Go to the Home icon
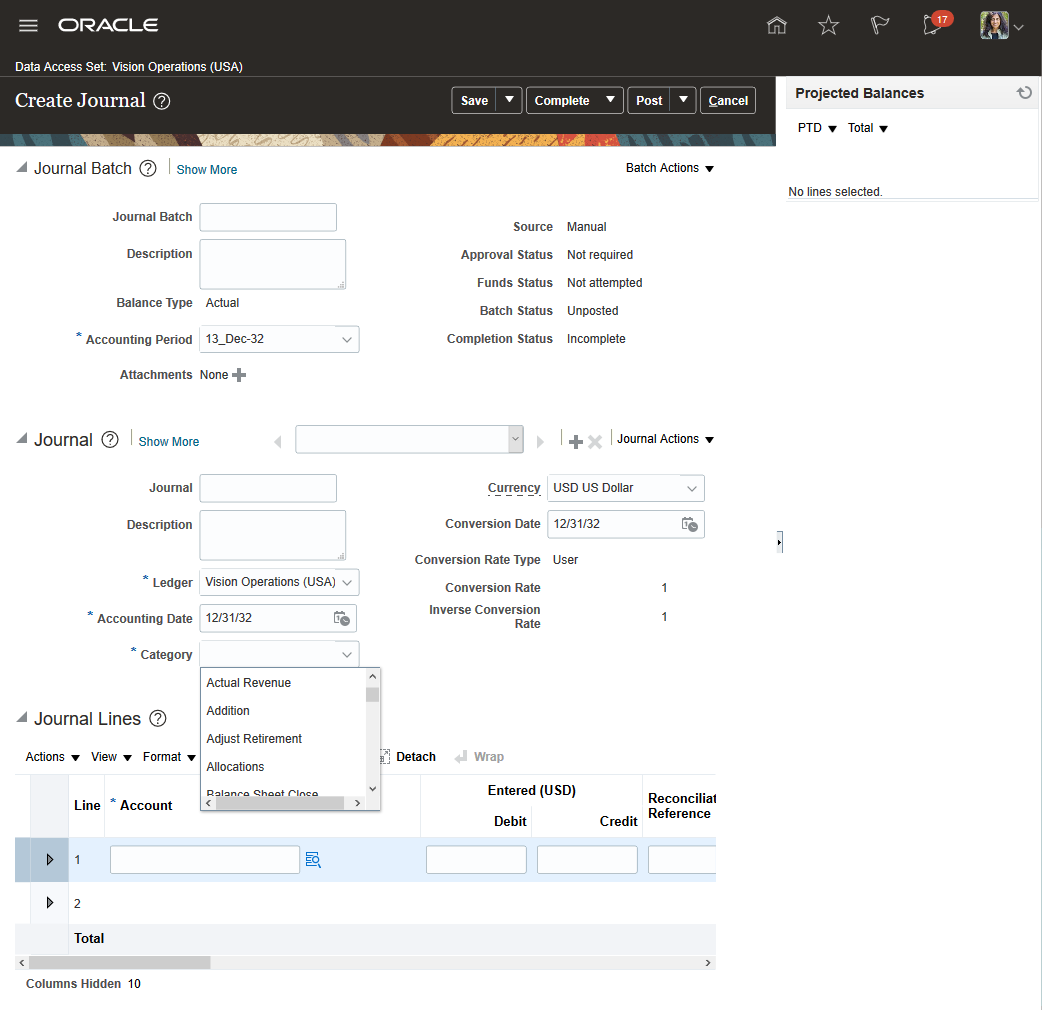The image size is (1042, 1010). [776, 25]
